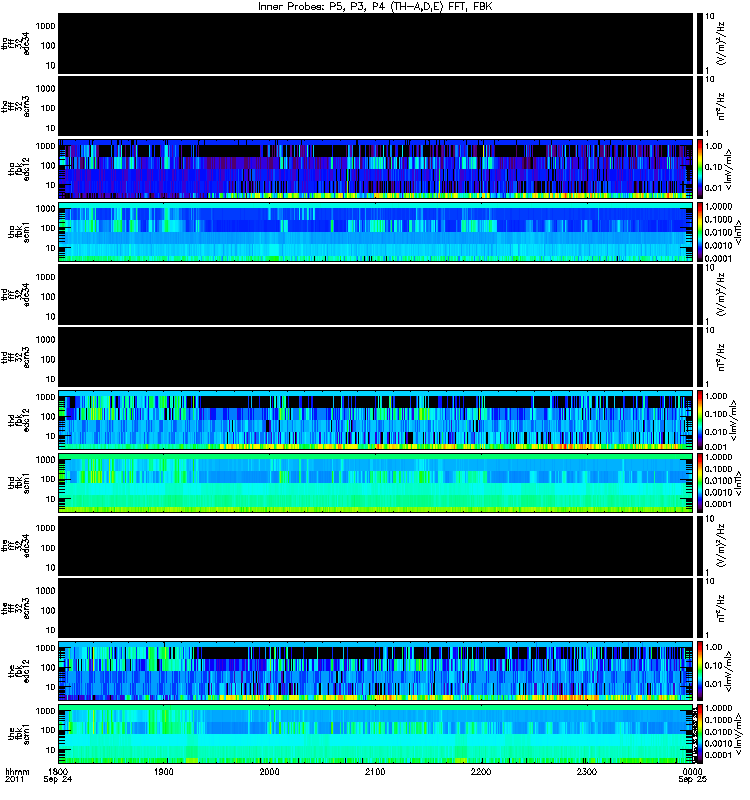Click the rainbow color bar beside tha fbk scm1
Screen dimensions: 750x800
pos(699,232)
